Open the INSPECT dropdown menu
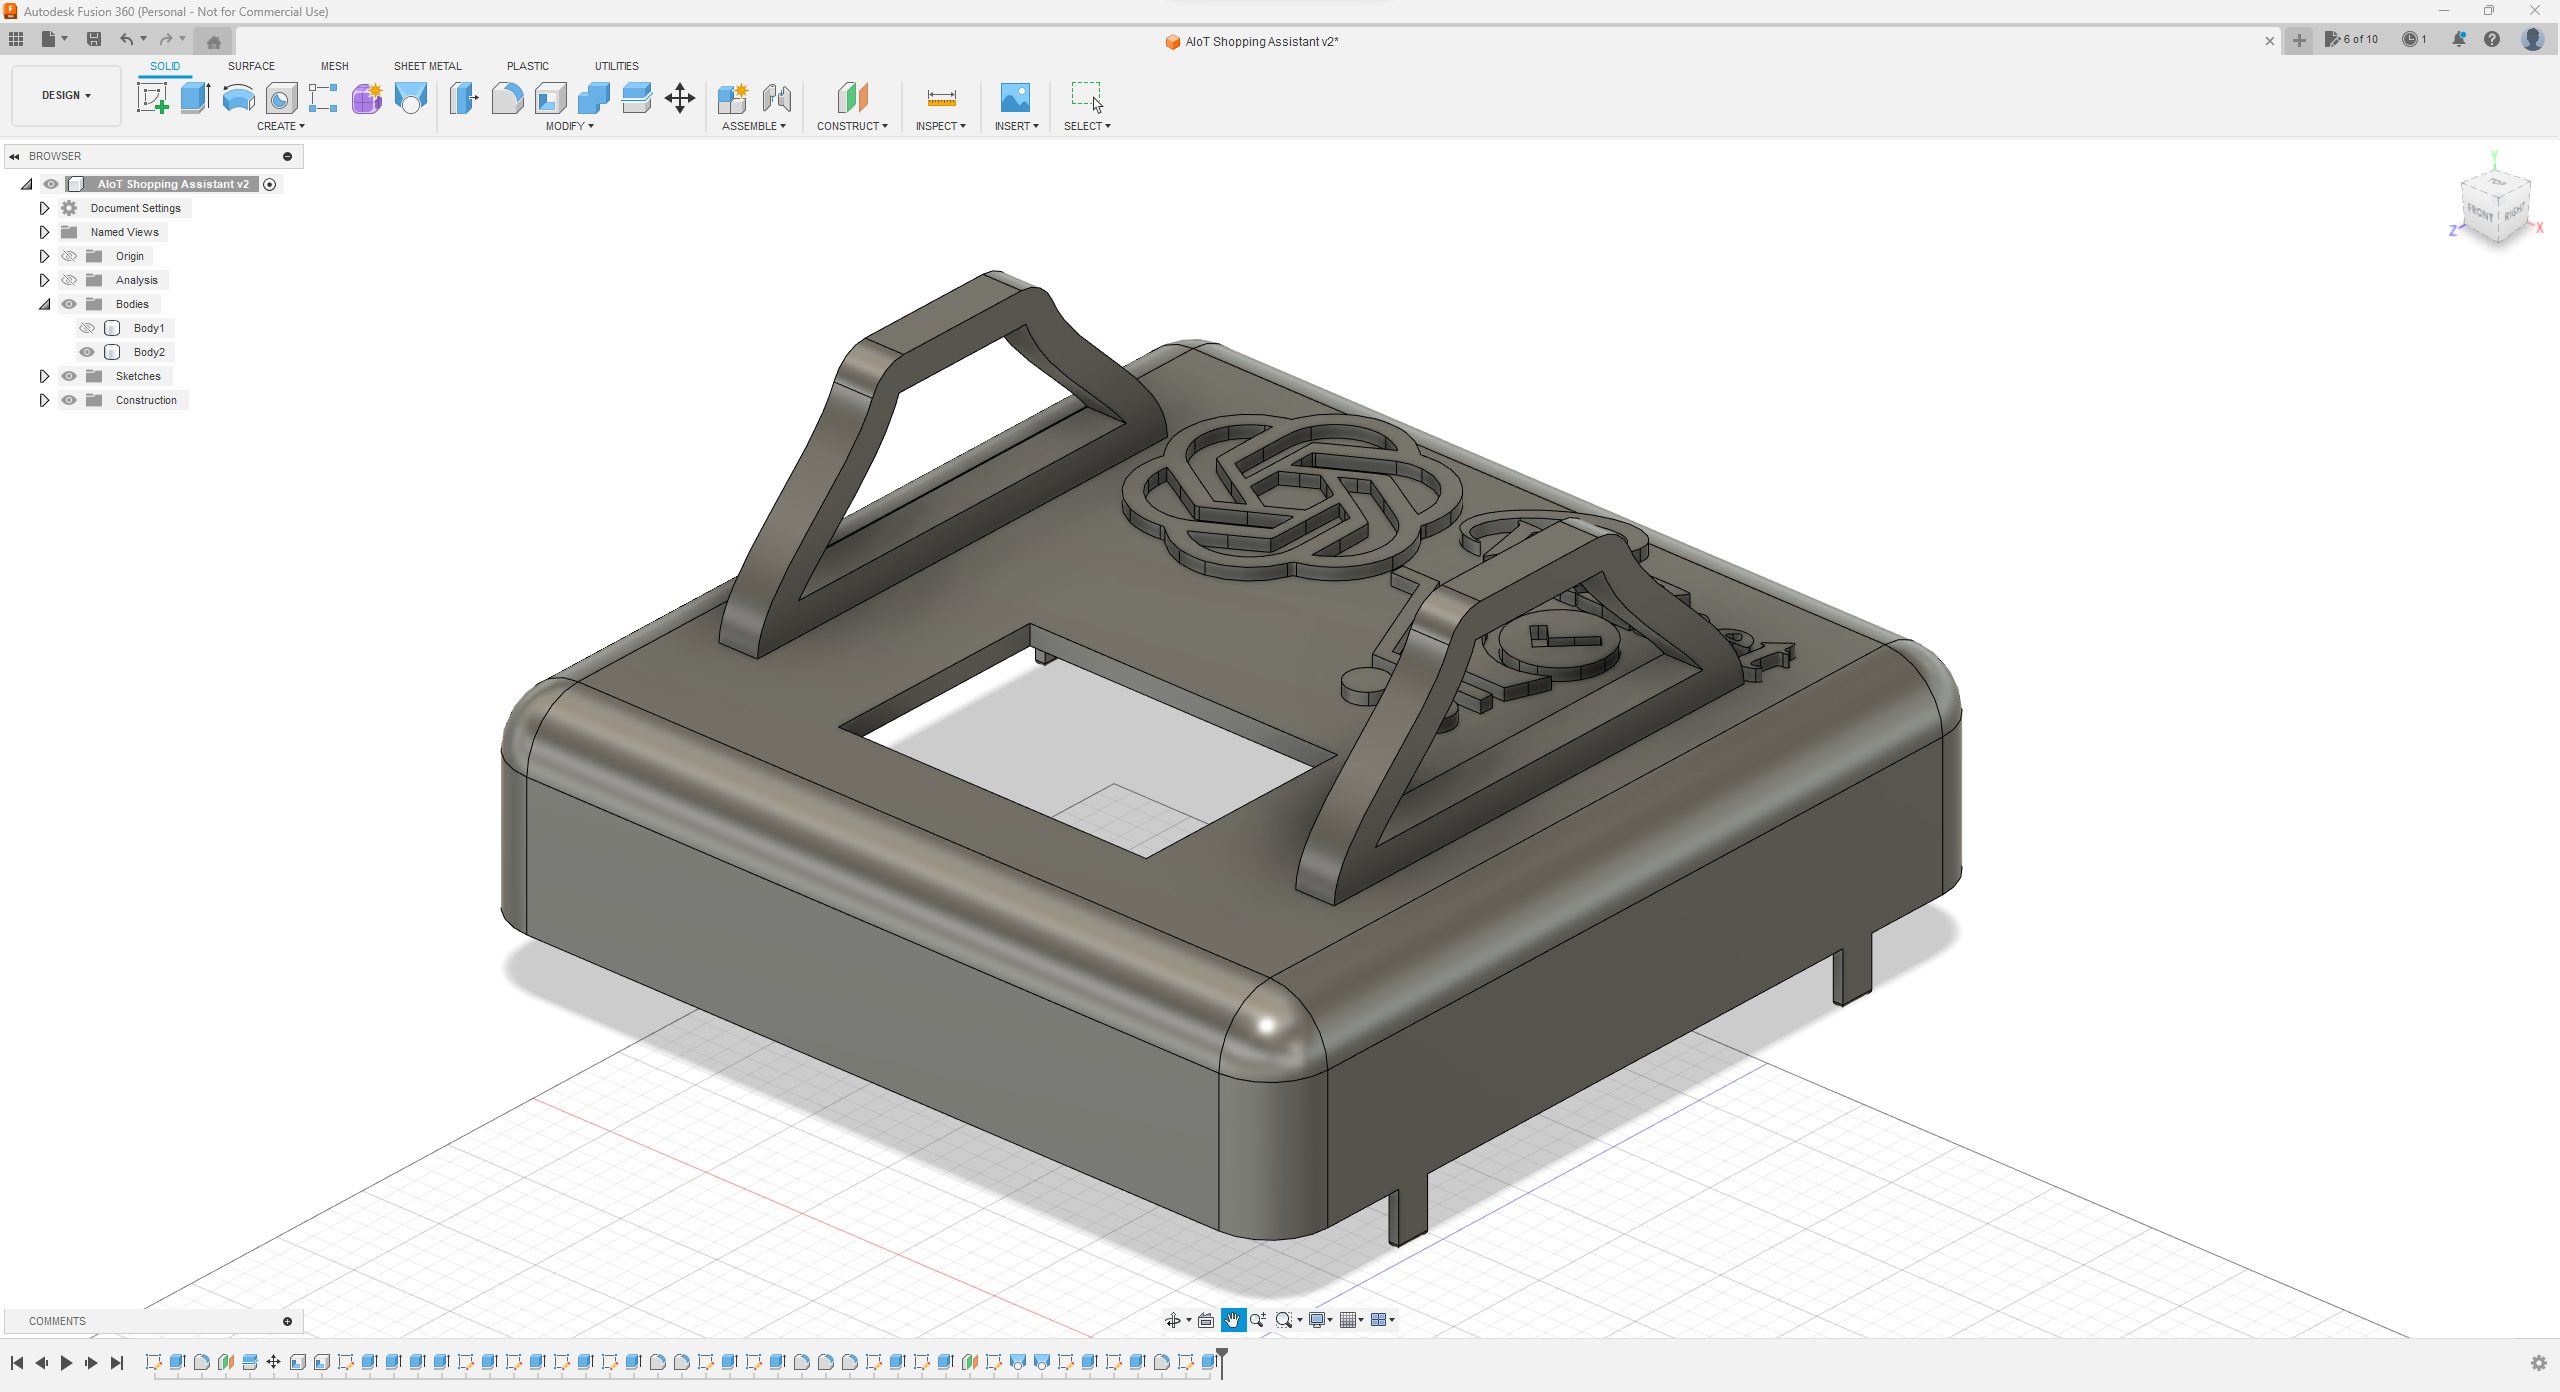 [940, 126]
